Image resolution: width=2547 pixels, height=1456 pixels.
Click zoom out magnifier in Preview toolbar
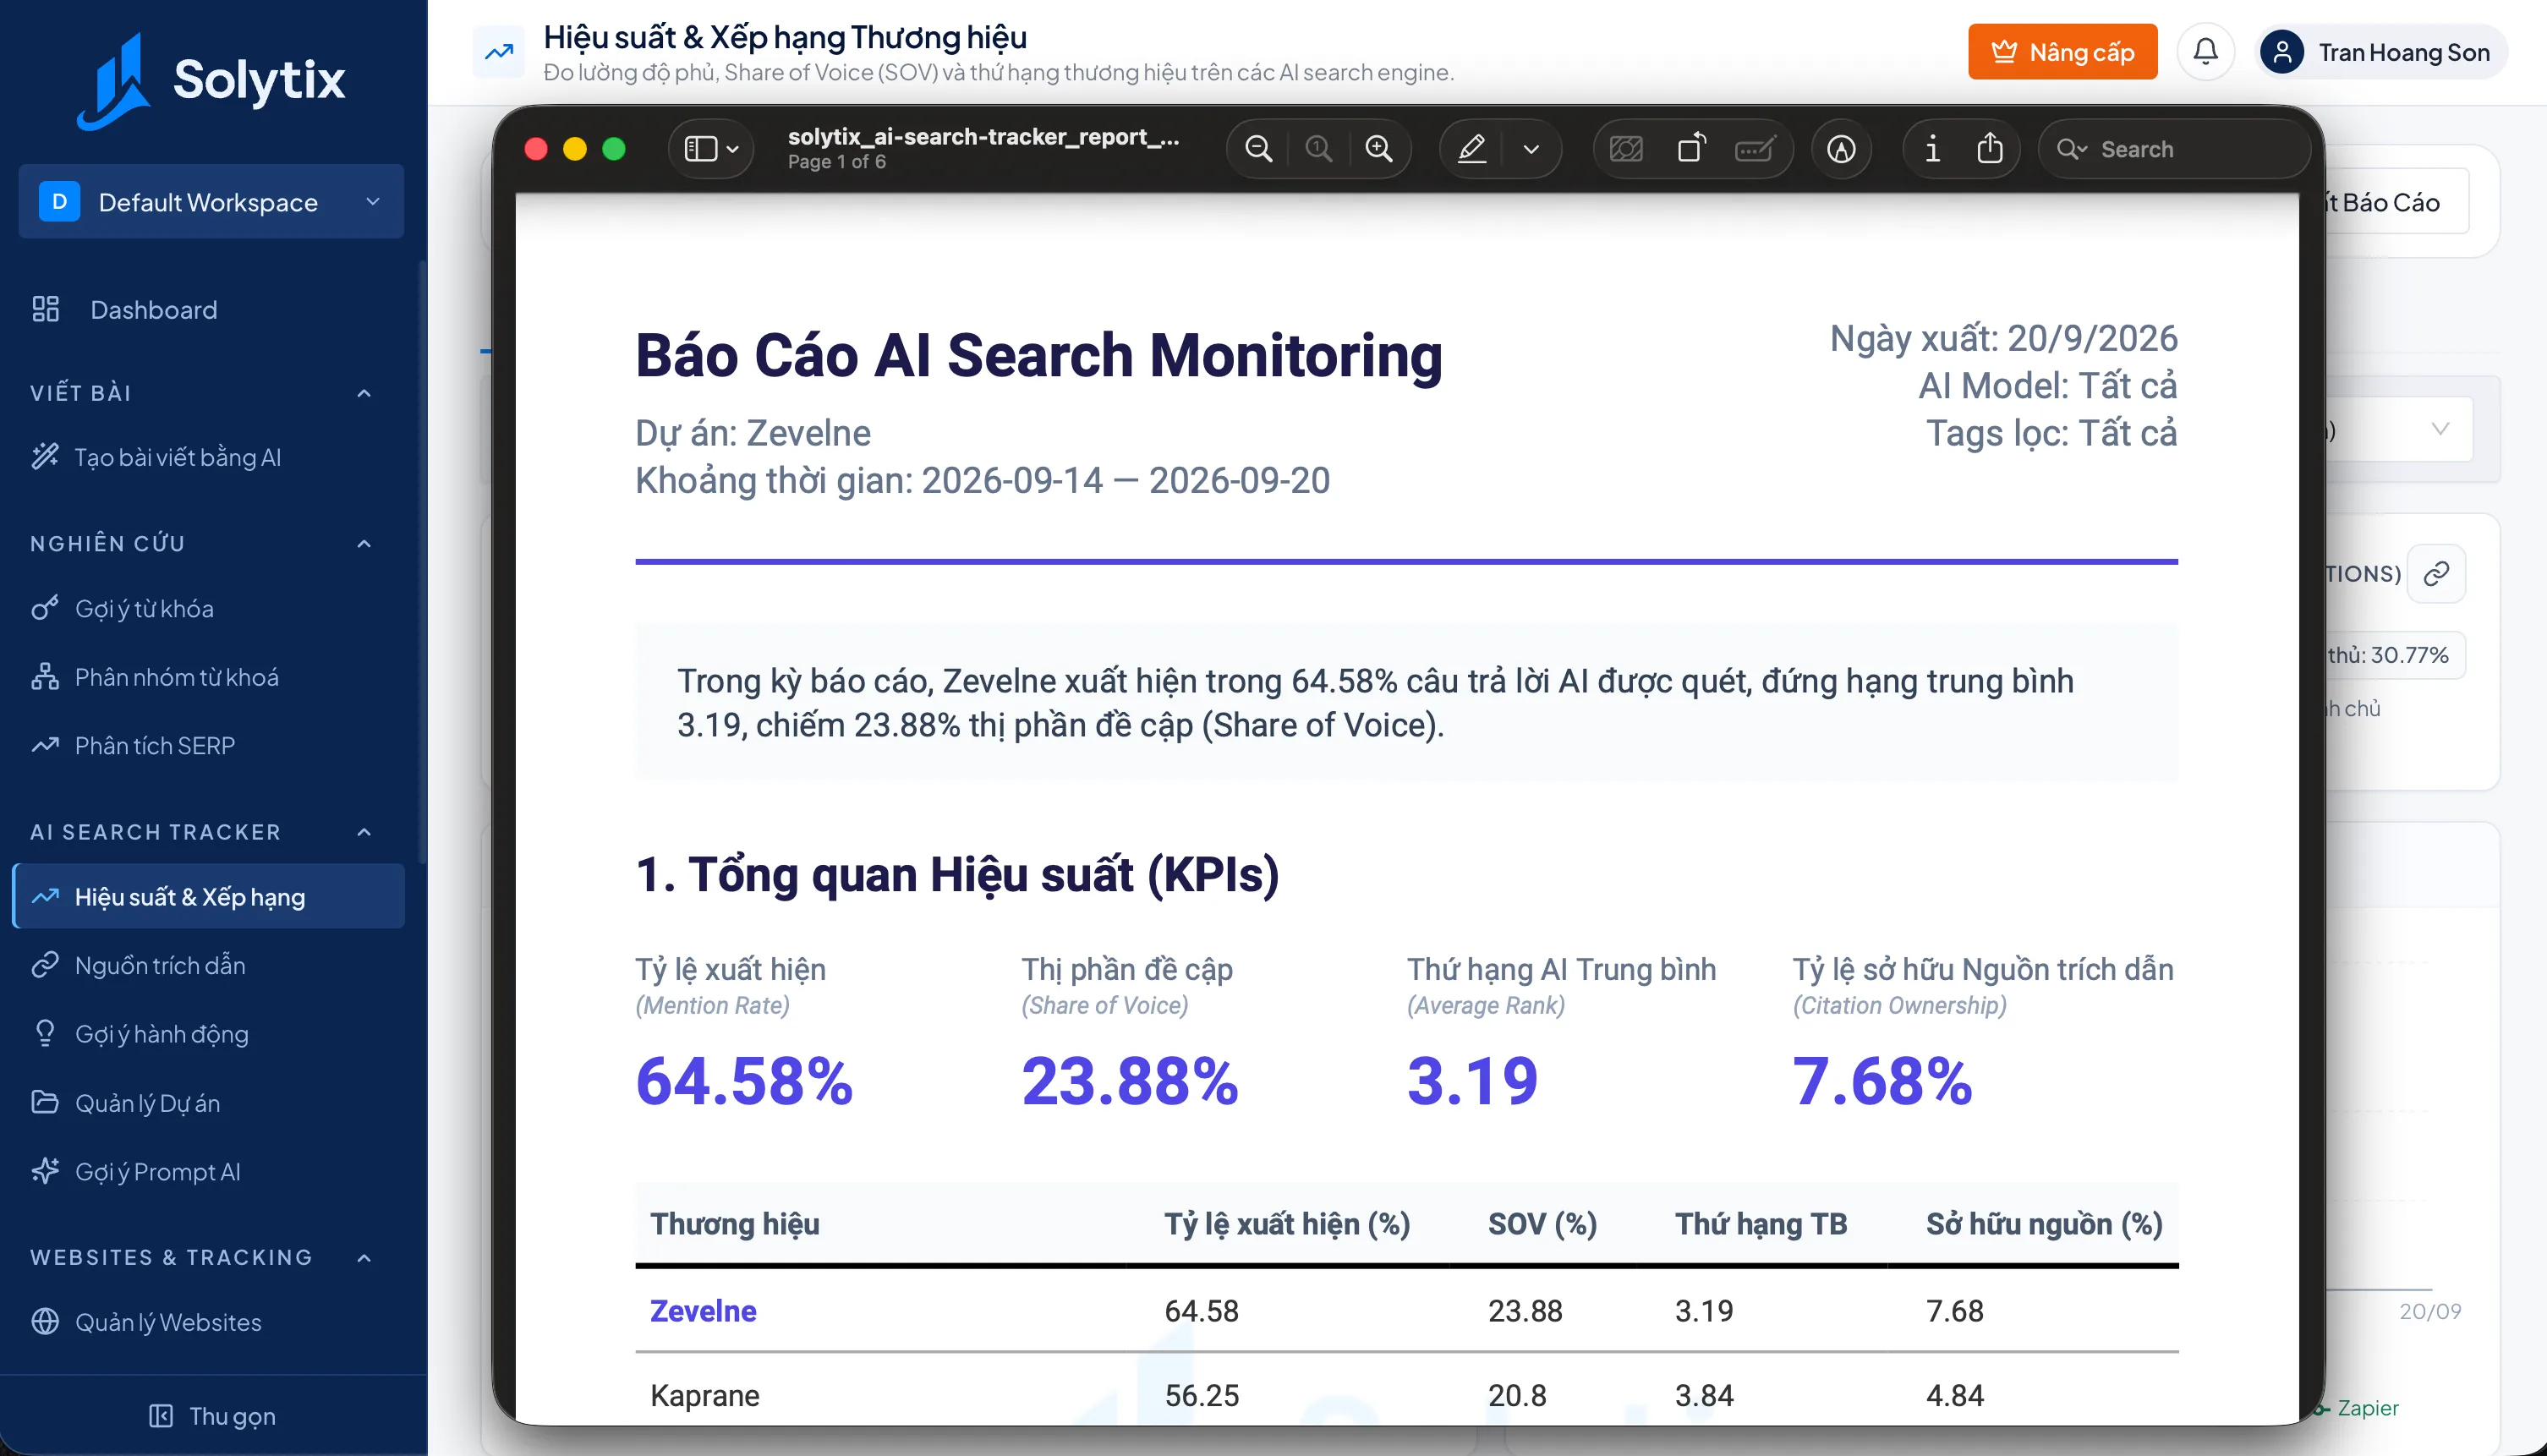point(1258,150)
